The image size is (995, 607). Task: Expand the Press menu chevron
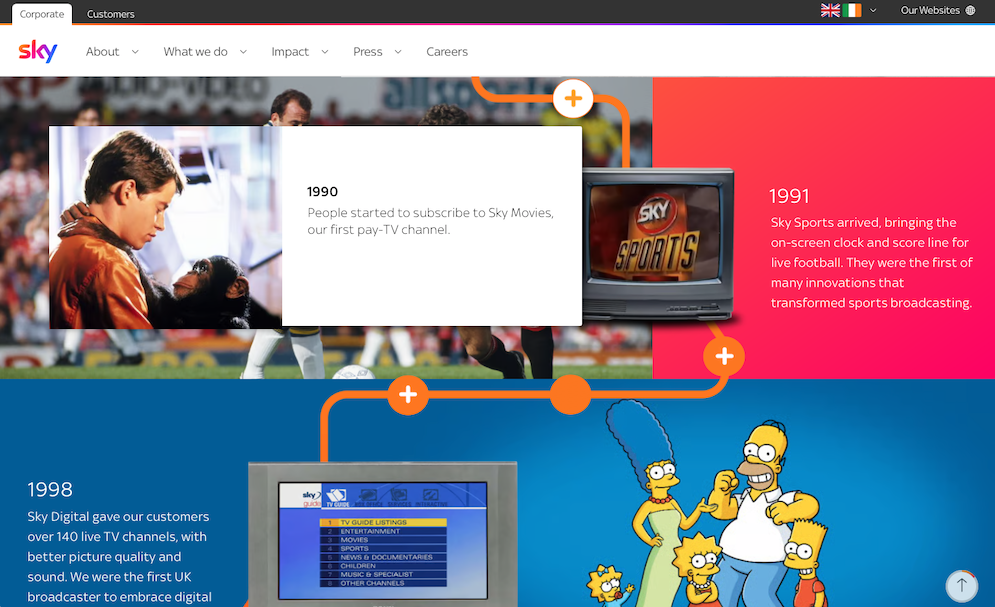pyautogui.click(x=398, y=52)
